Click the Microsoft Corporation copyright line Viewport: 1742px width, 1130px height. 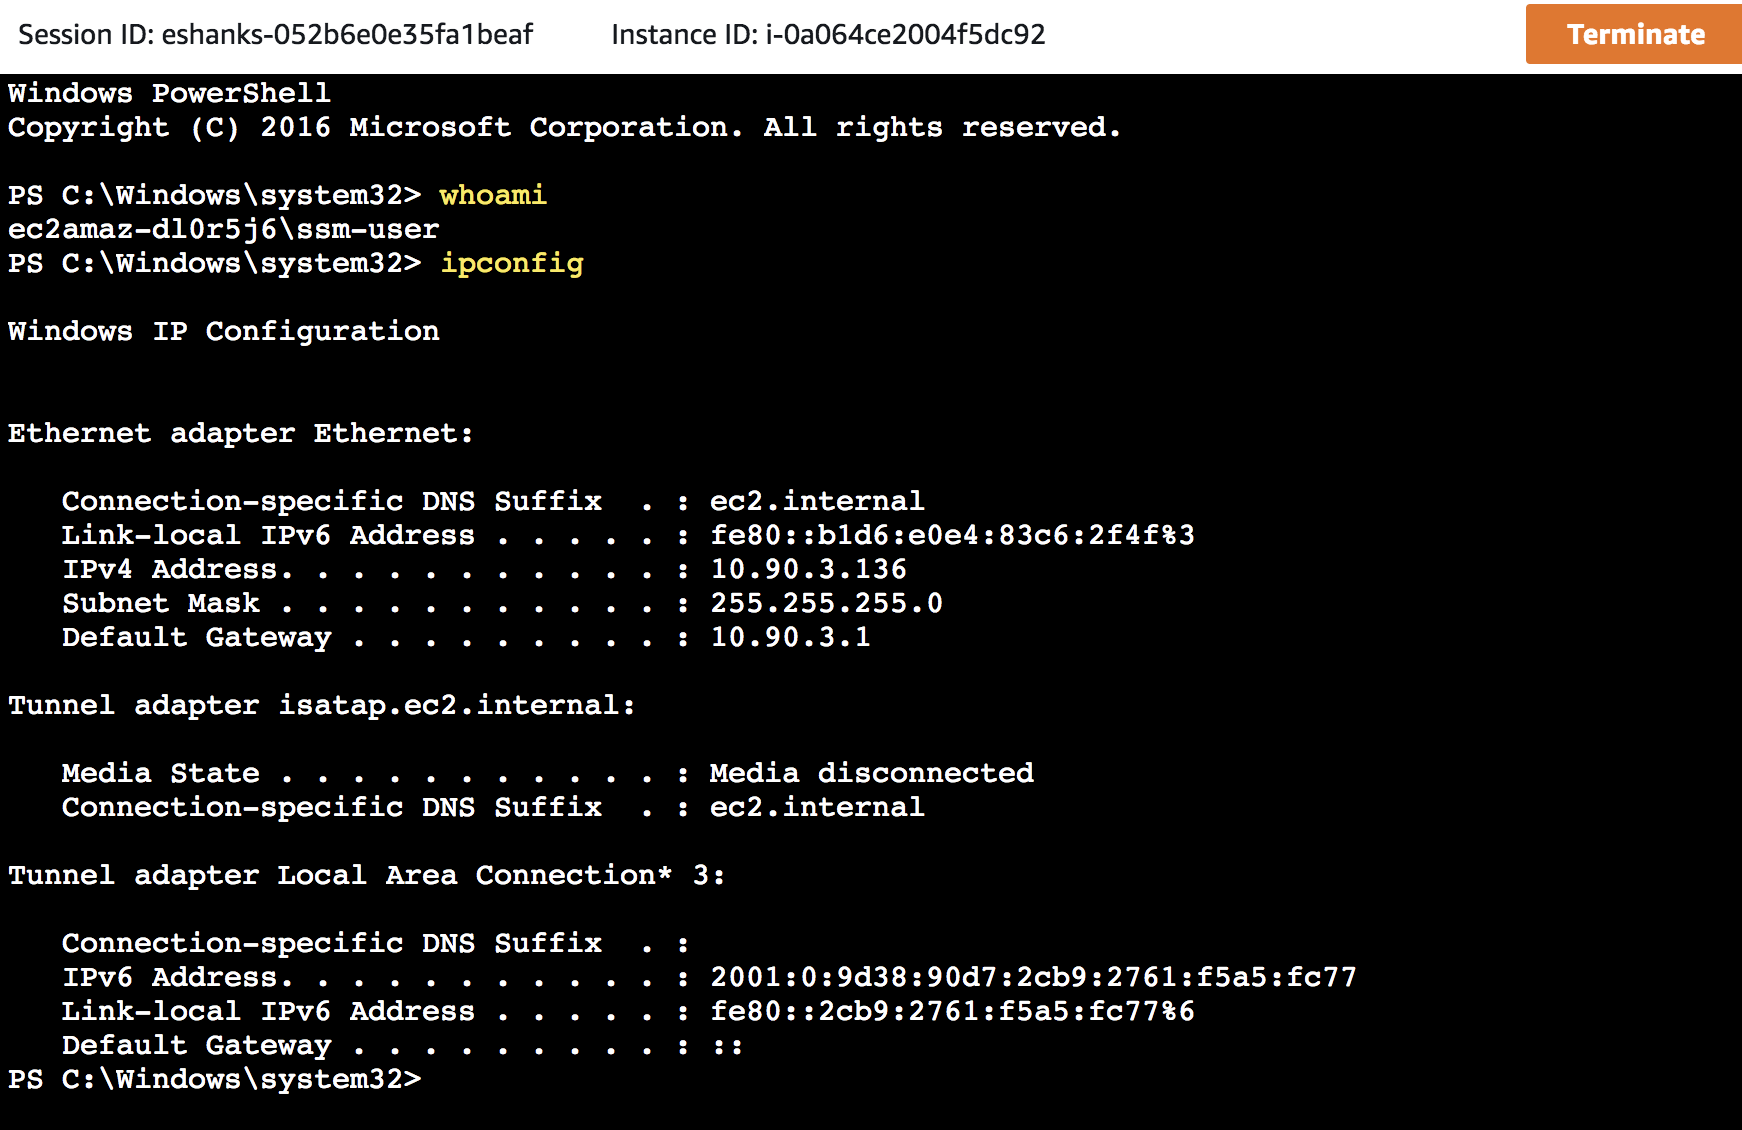point(564,127)
